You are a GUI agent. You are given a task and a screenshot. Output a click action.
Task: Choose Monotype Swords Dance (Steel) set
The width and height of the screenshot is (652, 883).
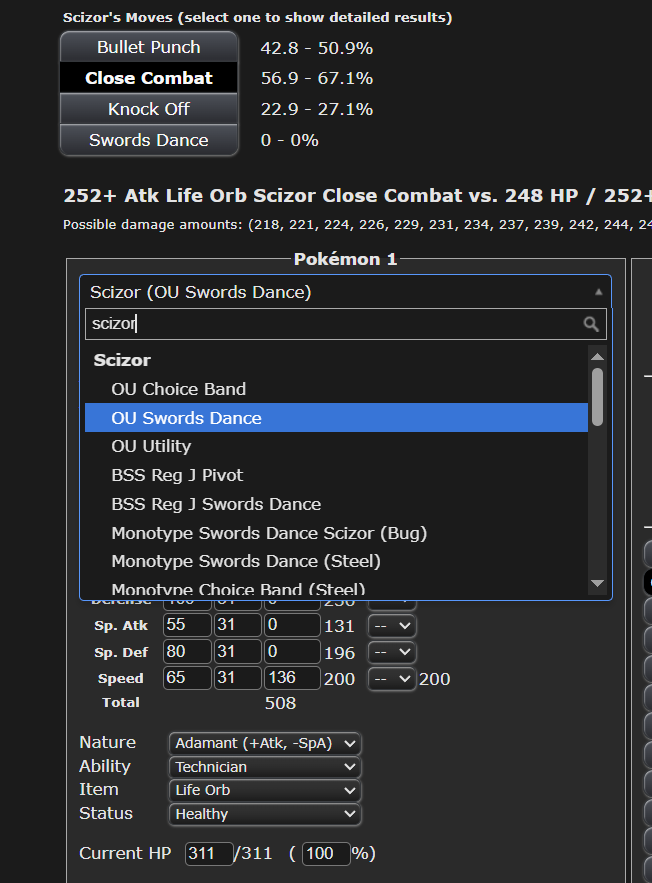[x=336, y=561]
